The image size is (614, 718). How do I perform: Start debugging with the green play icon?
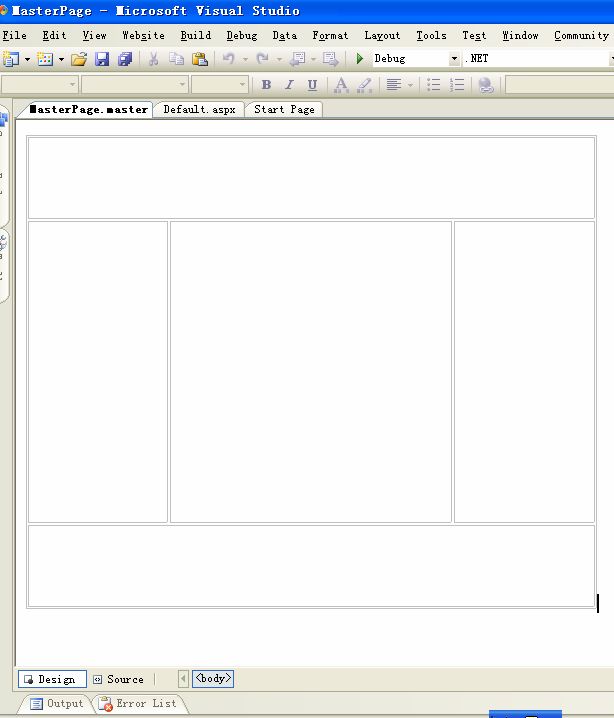coord(360,59)
